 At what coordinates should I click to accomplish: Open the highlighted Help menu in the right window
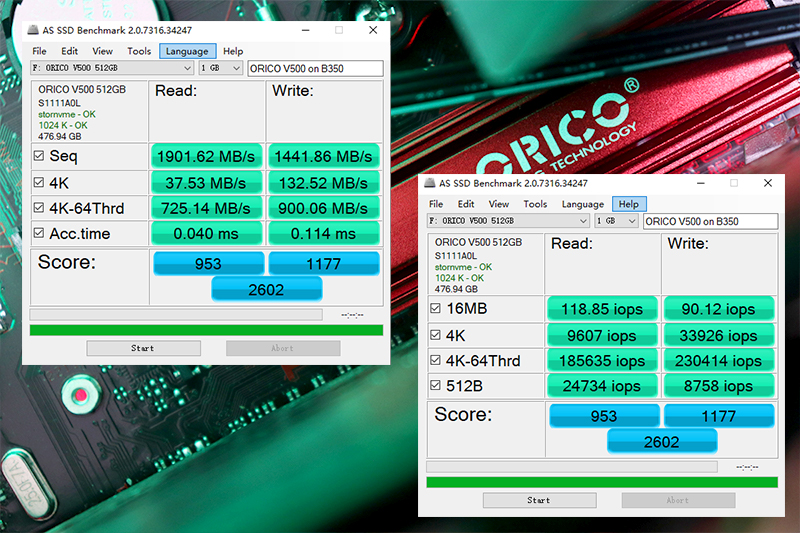[x=629, y=204]
